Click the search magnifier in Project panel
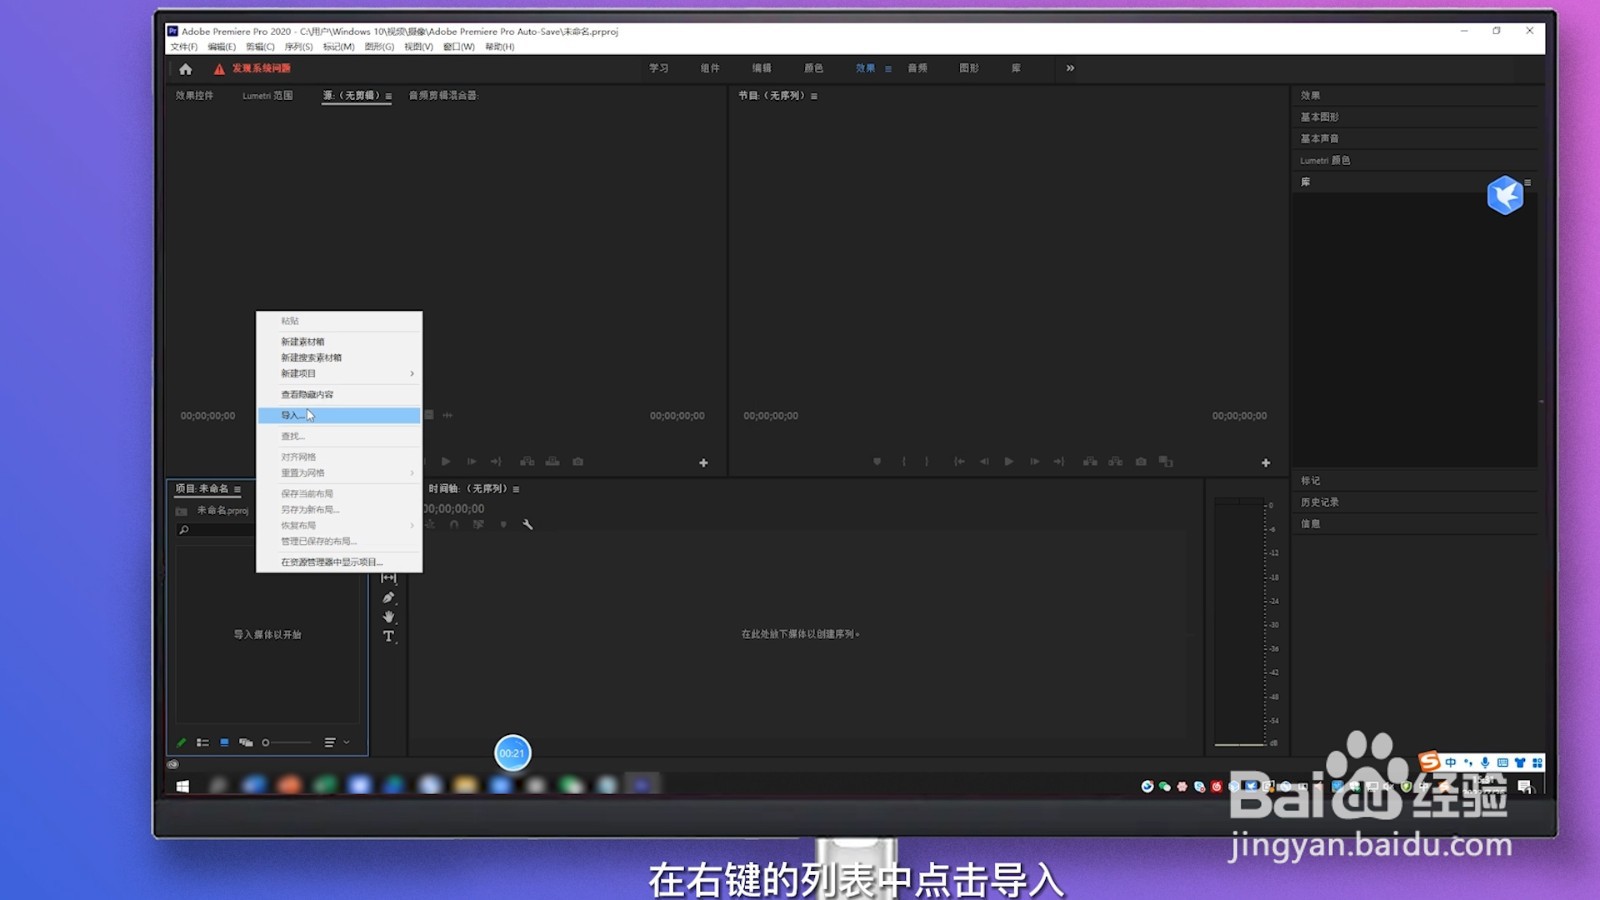The image size is (1600, 900). (x=182, y=529)
